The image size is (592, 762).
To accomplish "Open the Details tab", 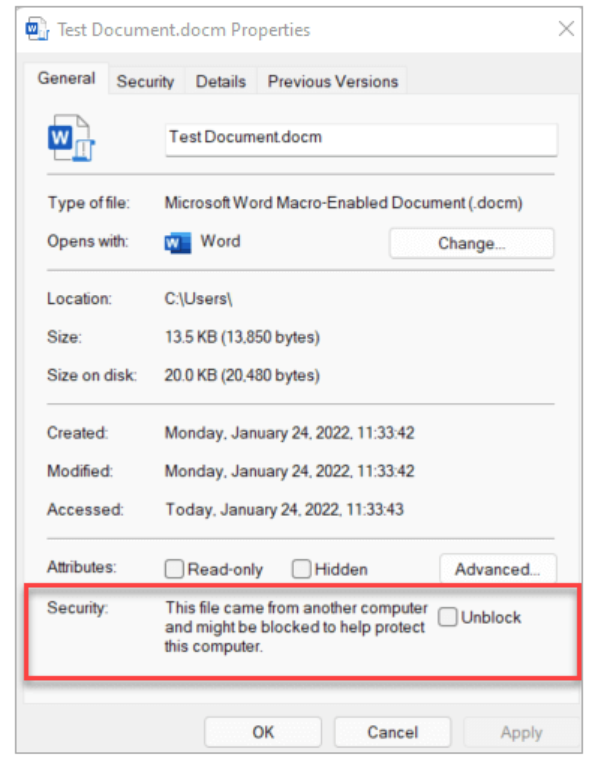I will 221,81.
